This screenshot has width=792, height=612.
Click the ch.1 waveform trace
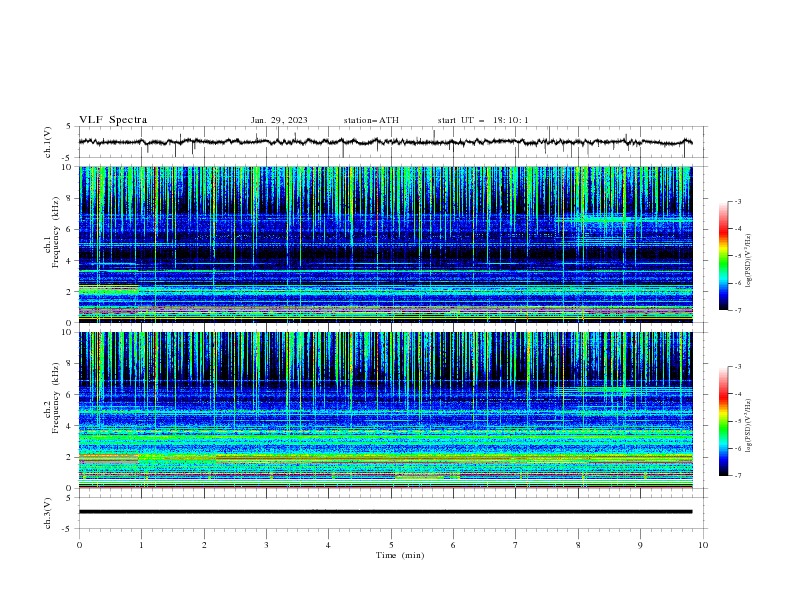[385, 142]
